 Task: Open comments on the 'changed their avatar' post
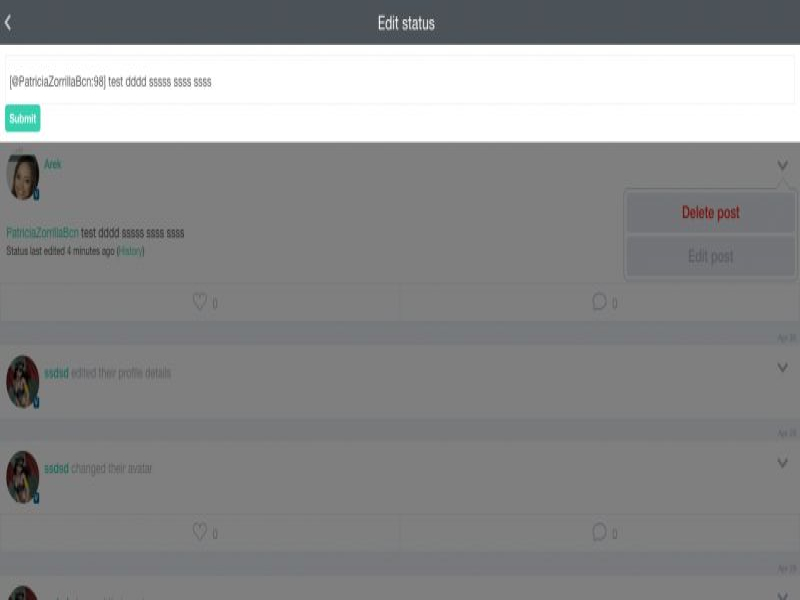tap(599, 532)
